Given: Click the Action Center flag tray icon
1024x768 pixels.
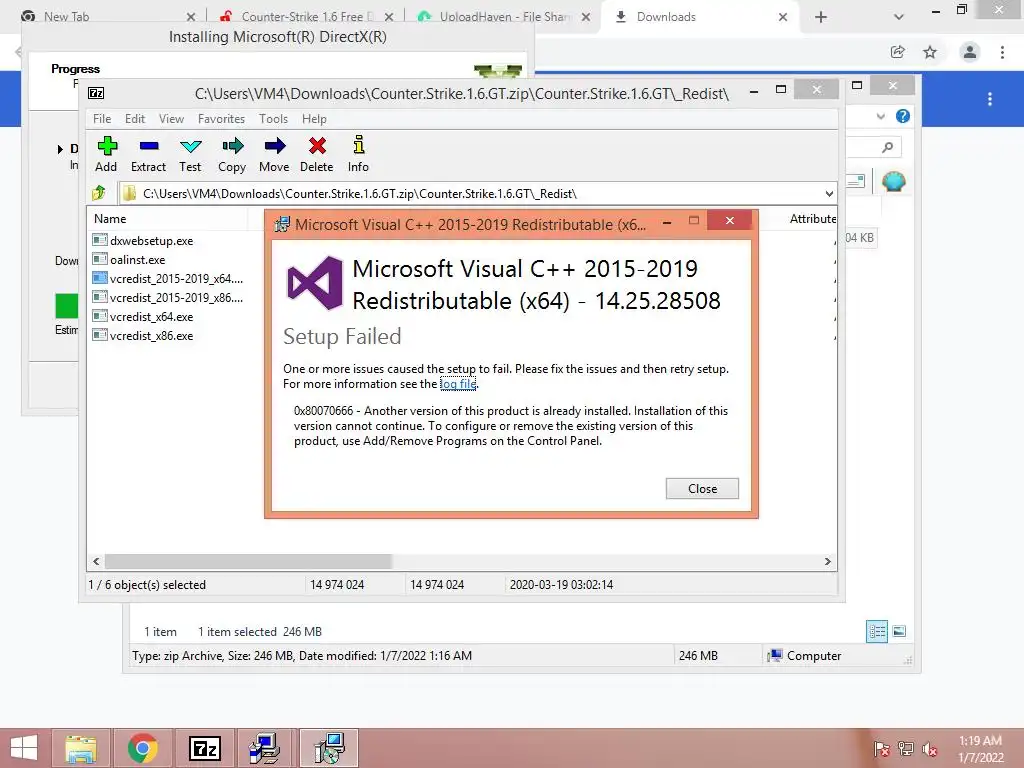Looking at the screenshot, I should tap(881, 749).
